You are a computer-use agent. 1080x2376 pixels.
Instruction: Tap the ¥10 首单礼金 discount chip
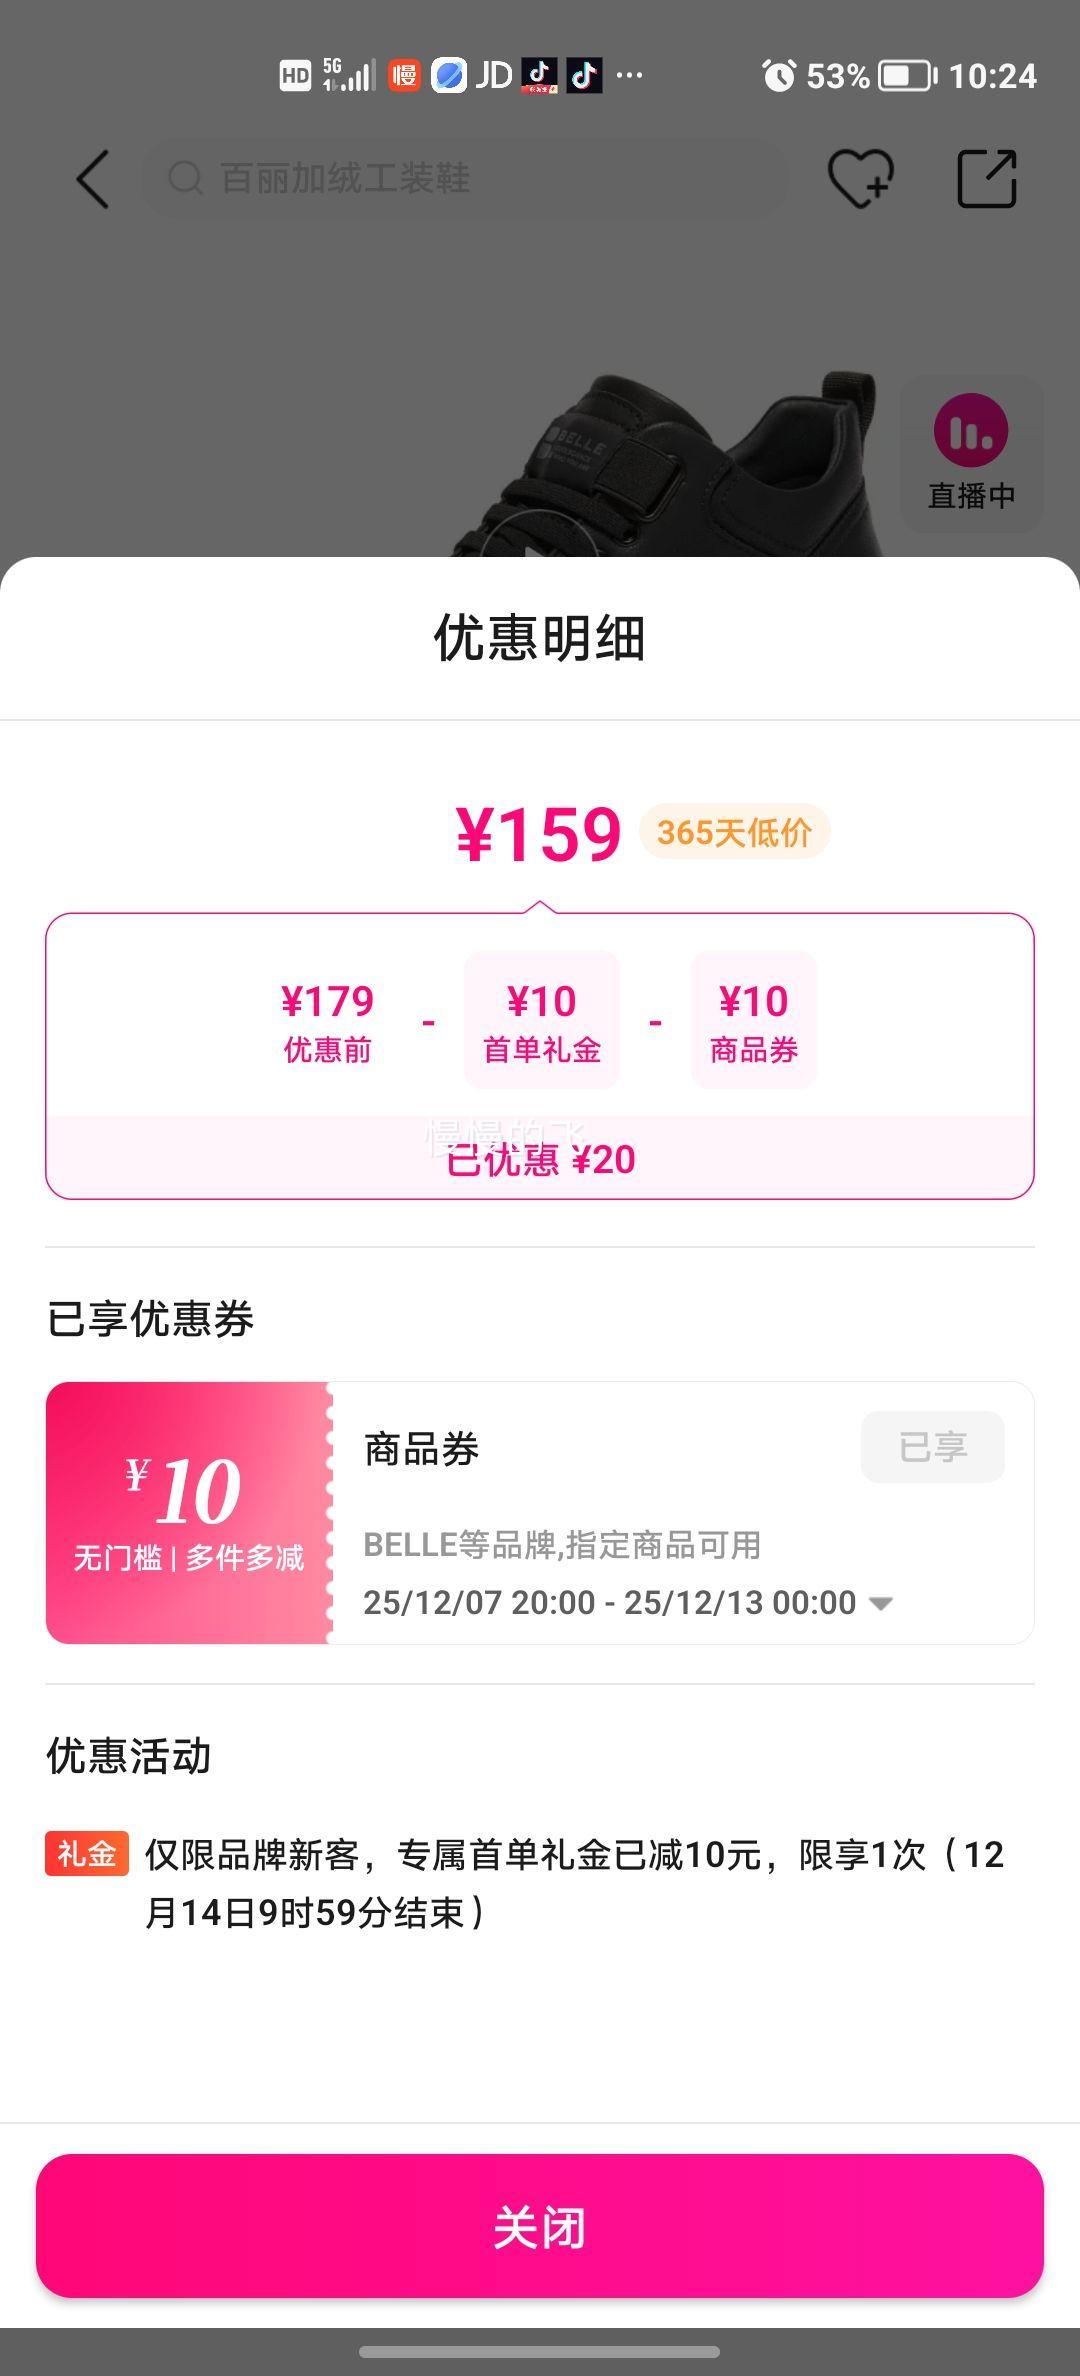point(541,1020)
